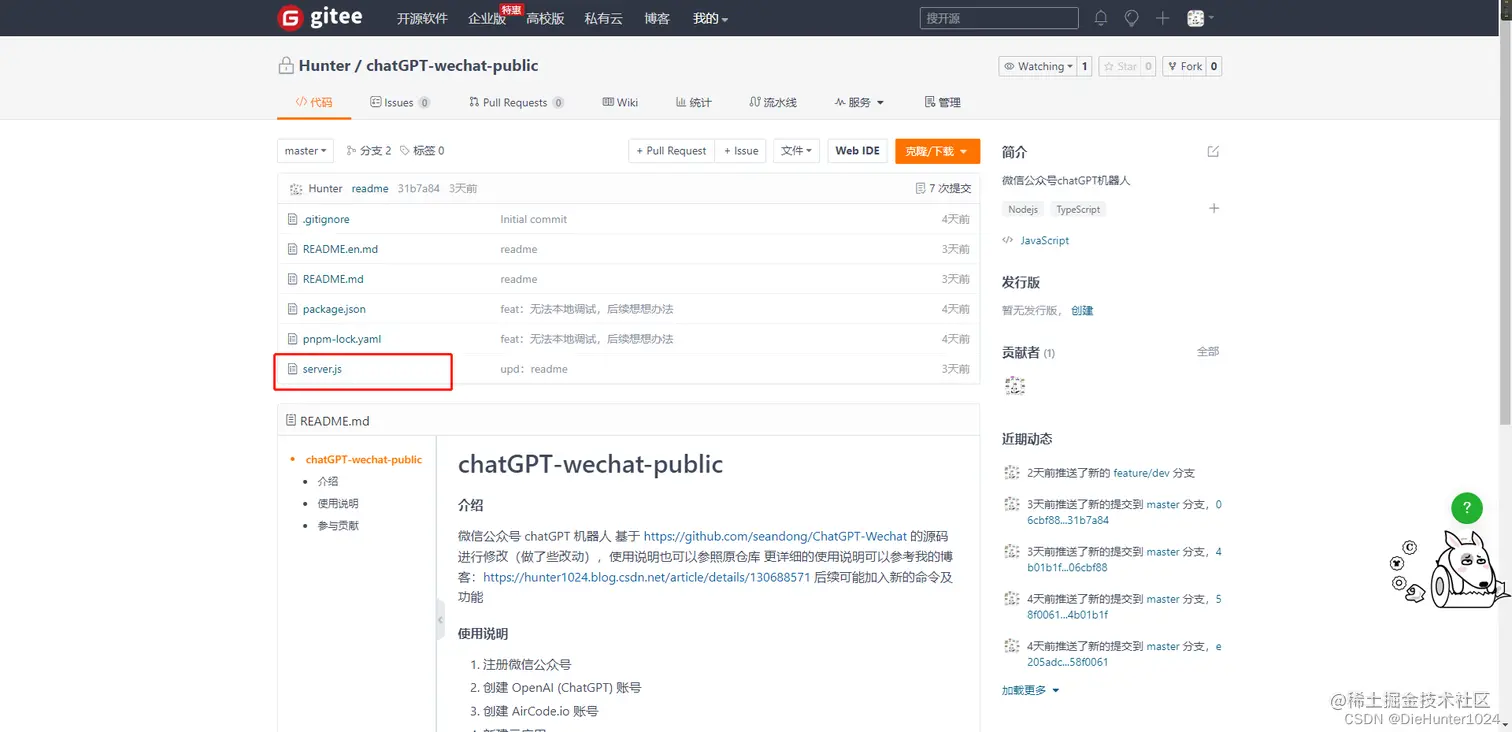The height and width of the screenshot is (732, 1512).
Task: Click 开源软件 in top navigation
Action: 422,18
